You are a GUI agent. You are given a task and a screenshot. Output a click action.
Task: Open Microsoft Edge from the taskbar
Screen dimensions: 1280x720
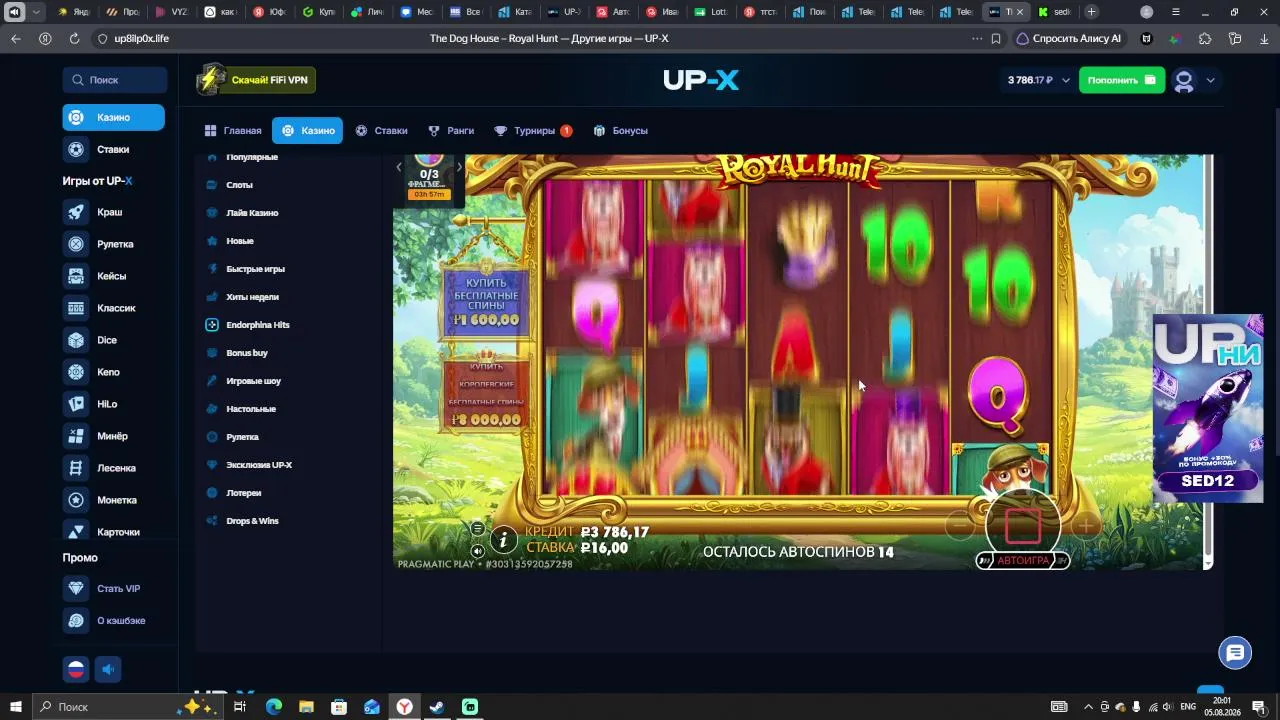pyautogui.click(x=273, y=707)
